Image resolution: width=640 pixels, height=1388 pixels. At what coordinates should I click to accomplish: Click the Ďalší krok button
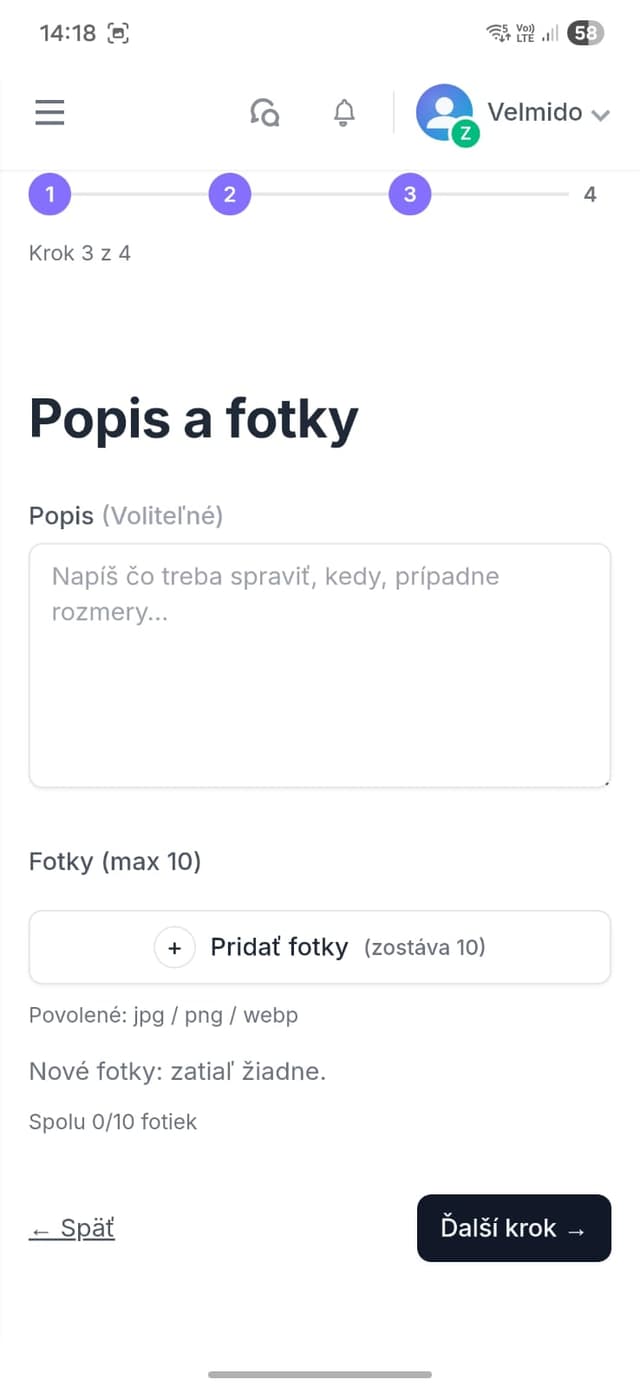[513, 1228]
